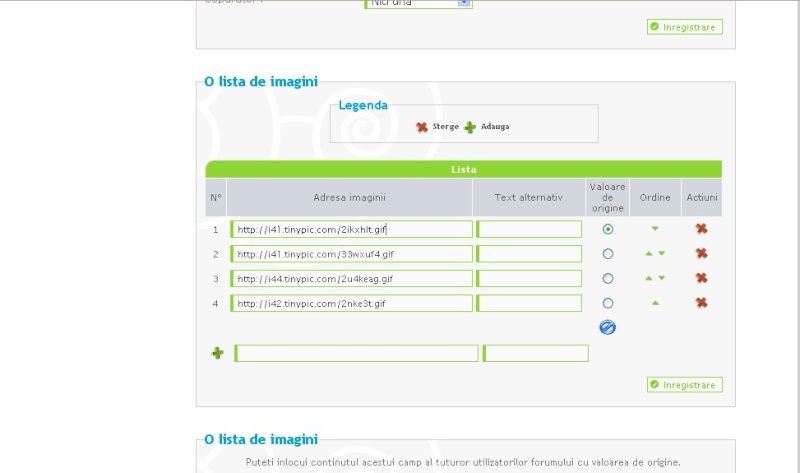Move row 3 up with arrow
Image resolution: width=800 pixels, height=473 pixels.
648,278
